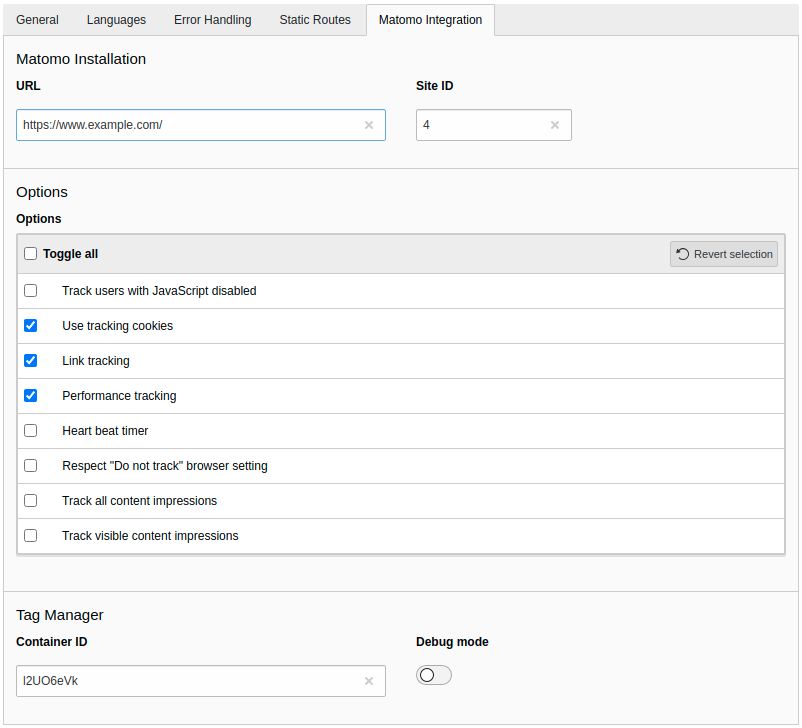The image size is (802, 728).
Task: Select the Matomo Integration tab
Action: 430,20
